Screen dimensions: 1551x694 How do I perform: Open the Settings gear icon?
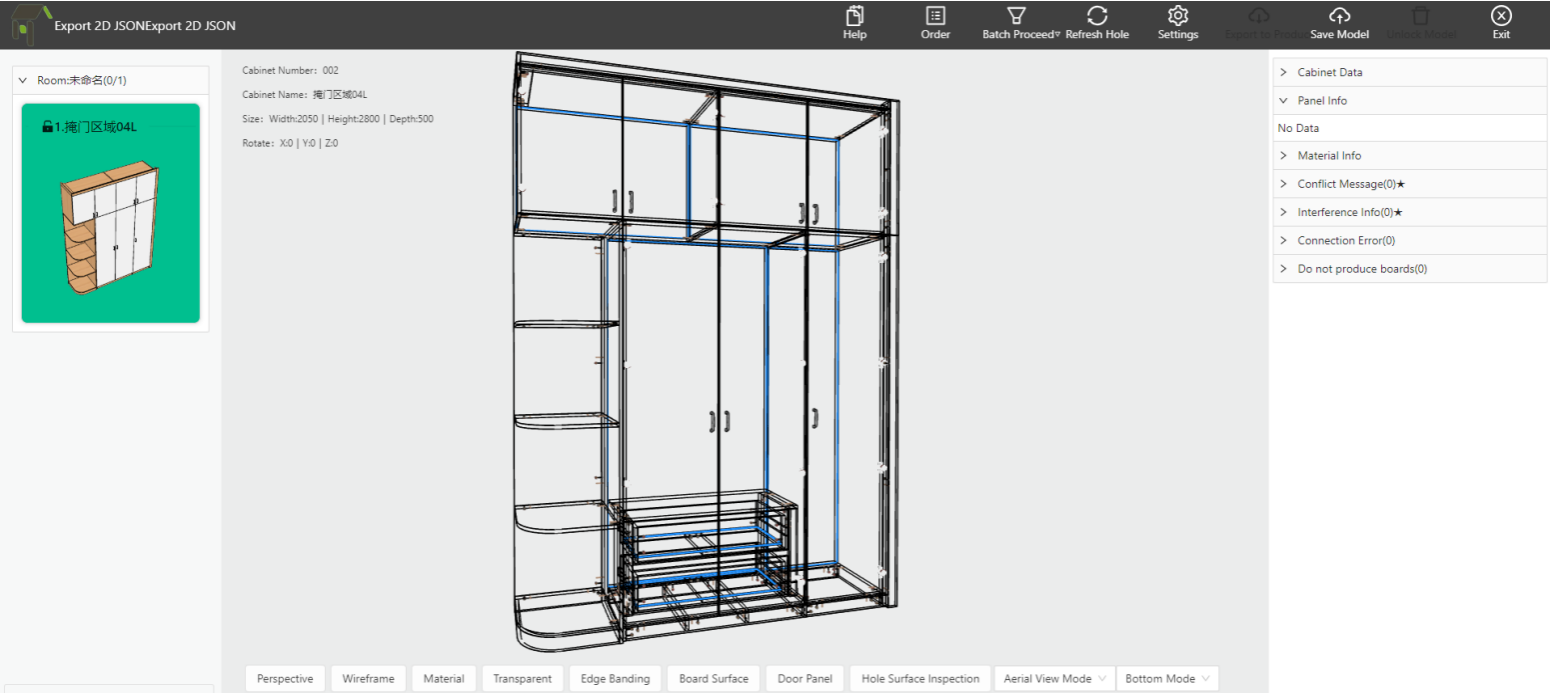pyautogui.click(x=1178, y=17)
